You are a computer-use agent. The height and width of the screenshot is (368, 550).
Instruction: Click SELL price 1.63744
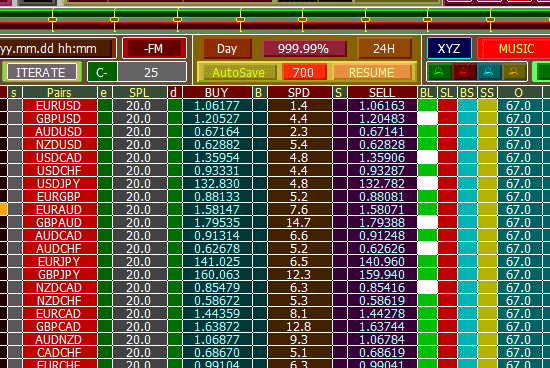click(x=382, y=326)
